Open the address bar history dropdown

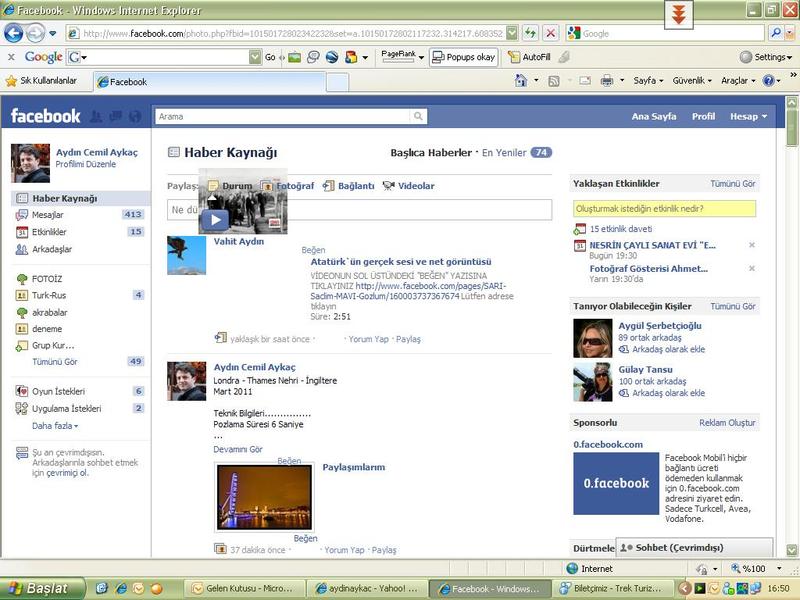click(512, 34)
